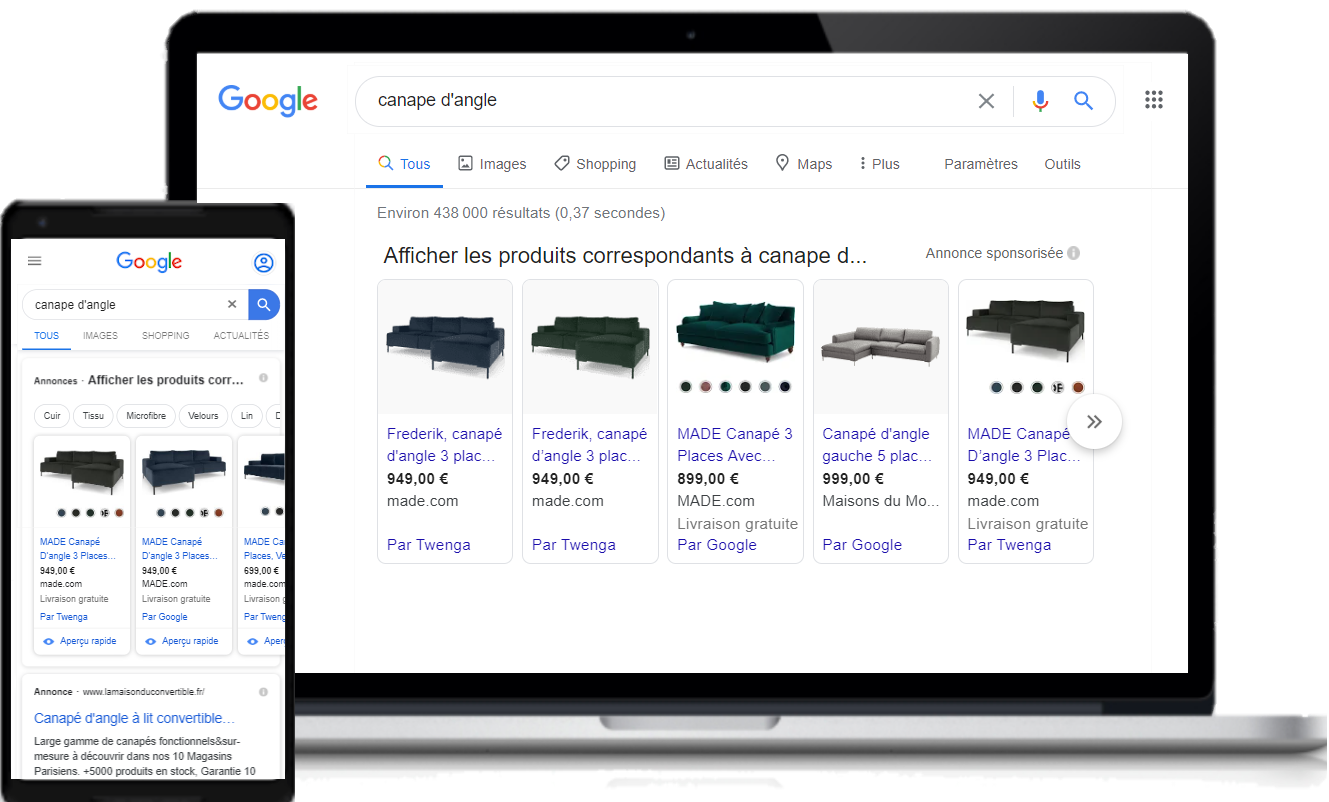Open the navy blue Frederik sofa image on the laptop
This screenshot has height=802, width=1329.
(x=445, y=347)
